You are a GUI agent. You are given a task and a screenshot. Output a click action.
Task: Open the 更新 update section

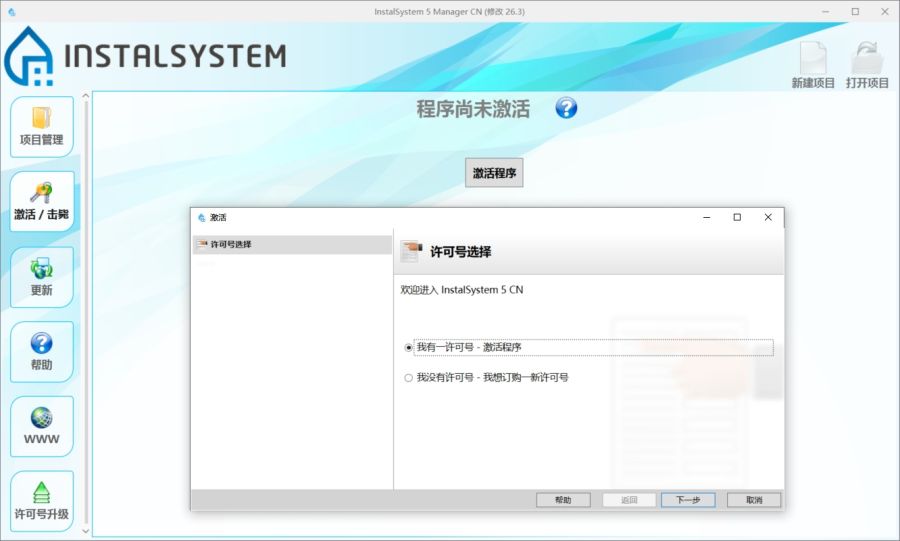(x=41, y=277)
